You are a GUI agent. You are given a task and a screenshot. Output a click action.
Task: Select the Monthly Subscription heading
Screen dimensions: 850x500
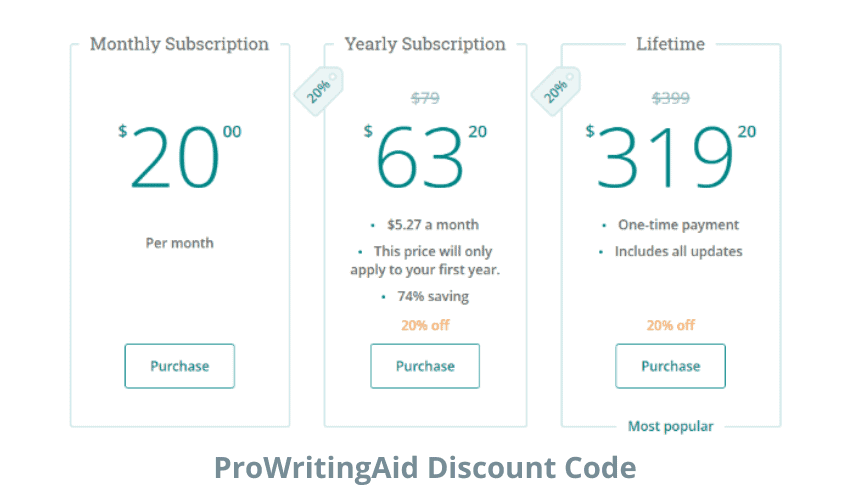[179, 44]
